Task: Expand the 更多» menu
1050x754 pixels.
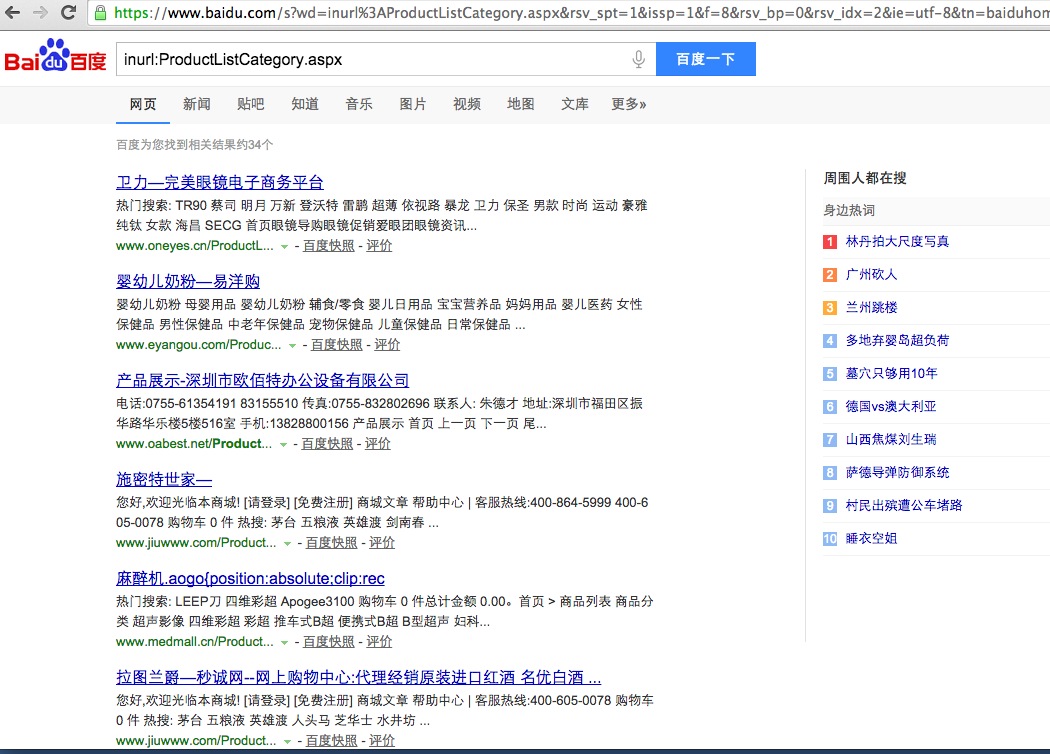Action: coord(629,104)
